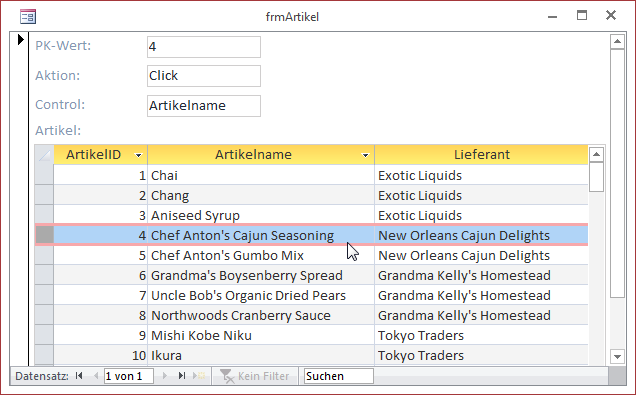Screen dimensions: 636x395
Task: Go to next record in navigation bar
Action: click(165, 376)
